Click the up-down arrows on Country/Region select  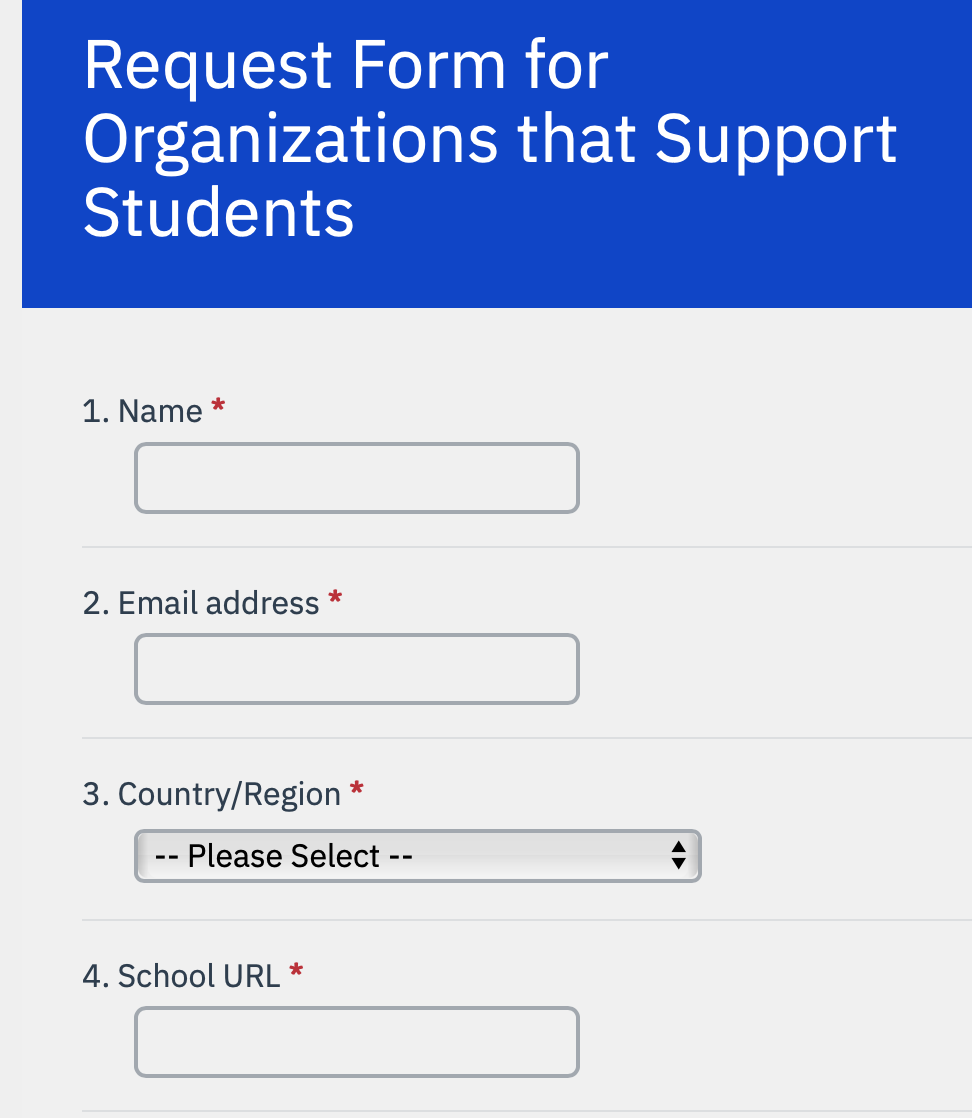coord(678,856)
